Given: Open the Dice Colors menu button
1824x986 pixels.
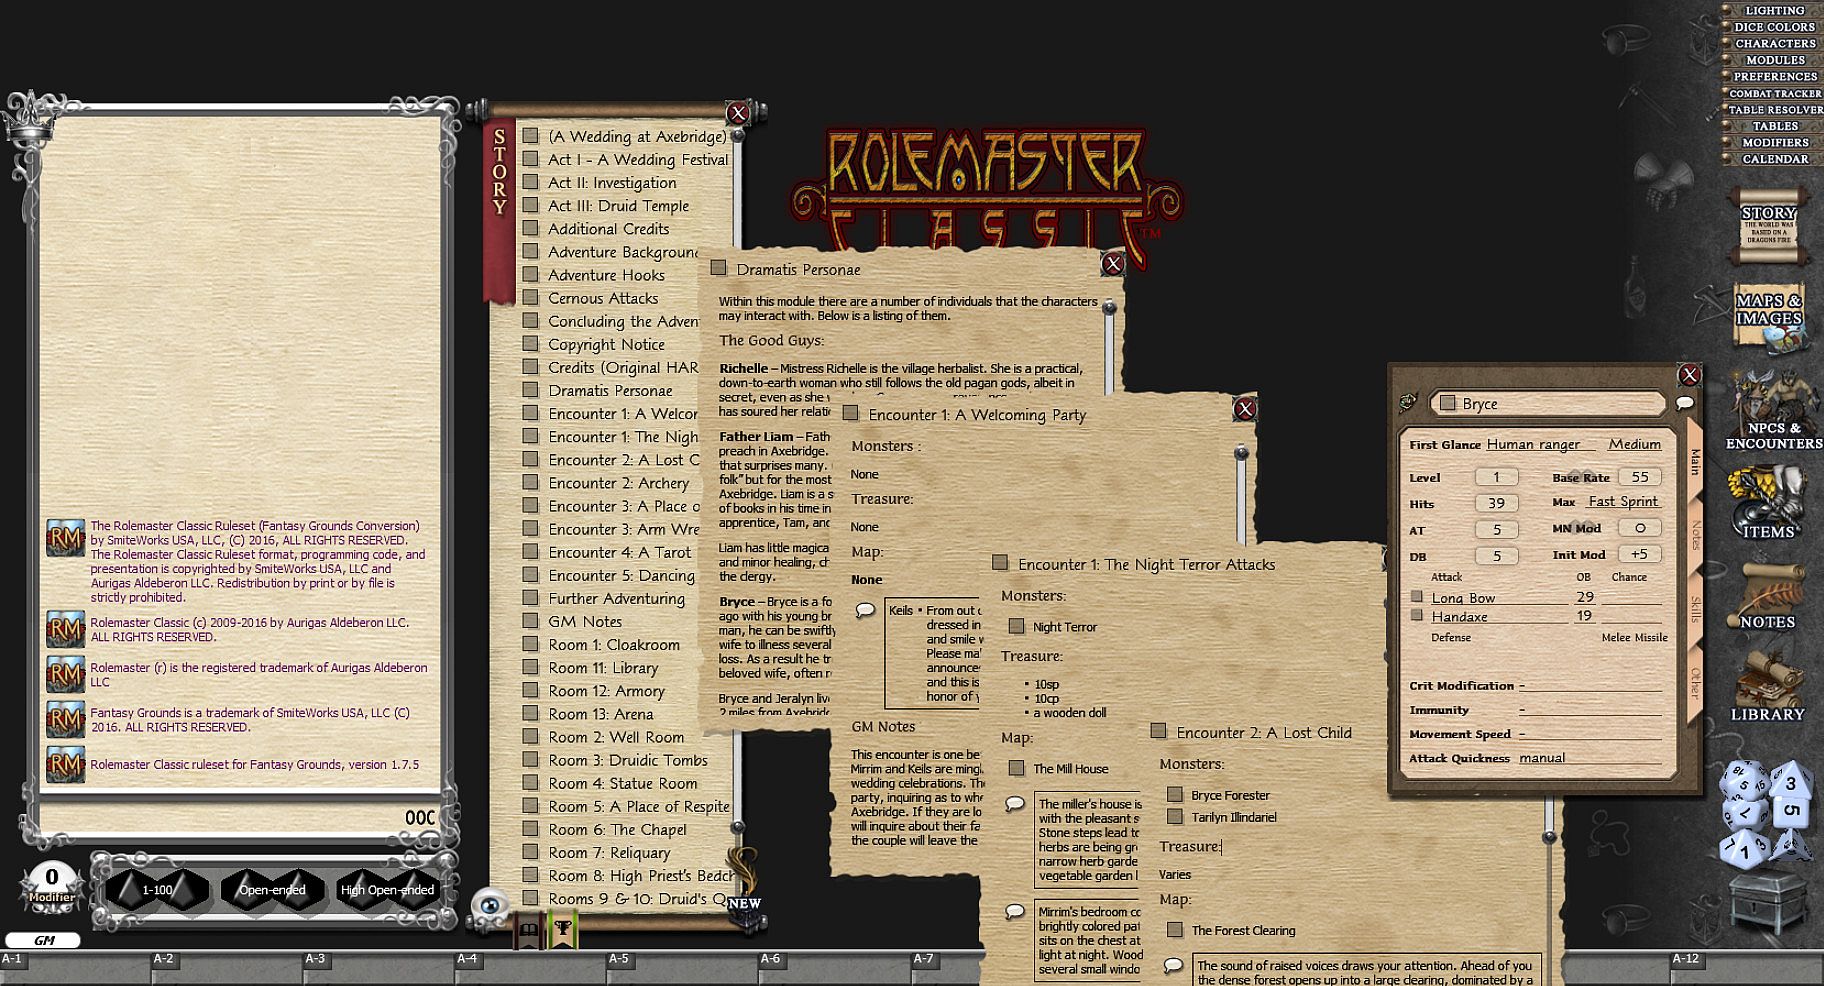Looking at the screenshot, I should (1775, 27).
